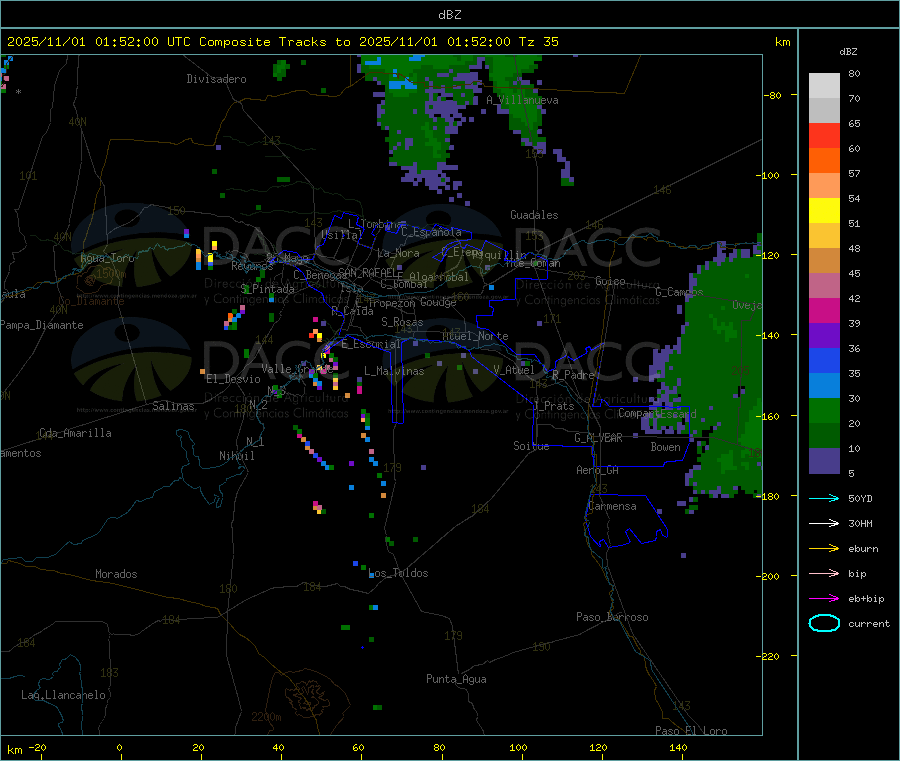This screenshot has height=761, width=900.
Task: Select the magenta swatch between 42 and 39
Action: 824,310
